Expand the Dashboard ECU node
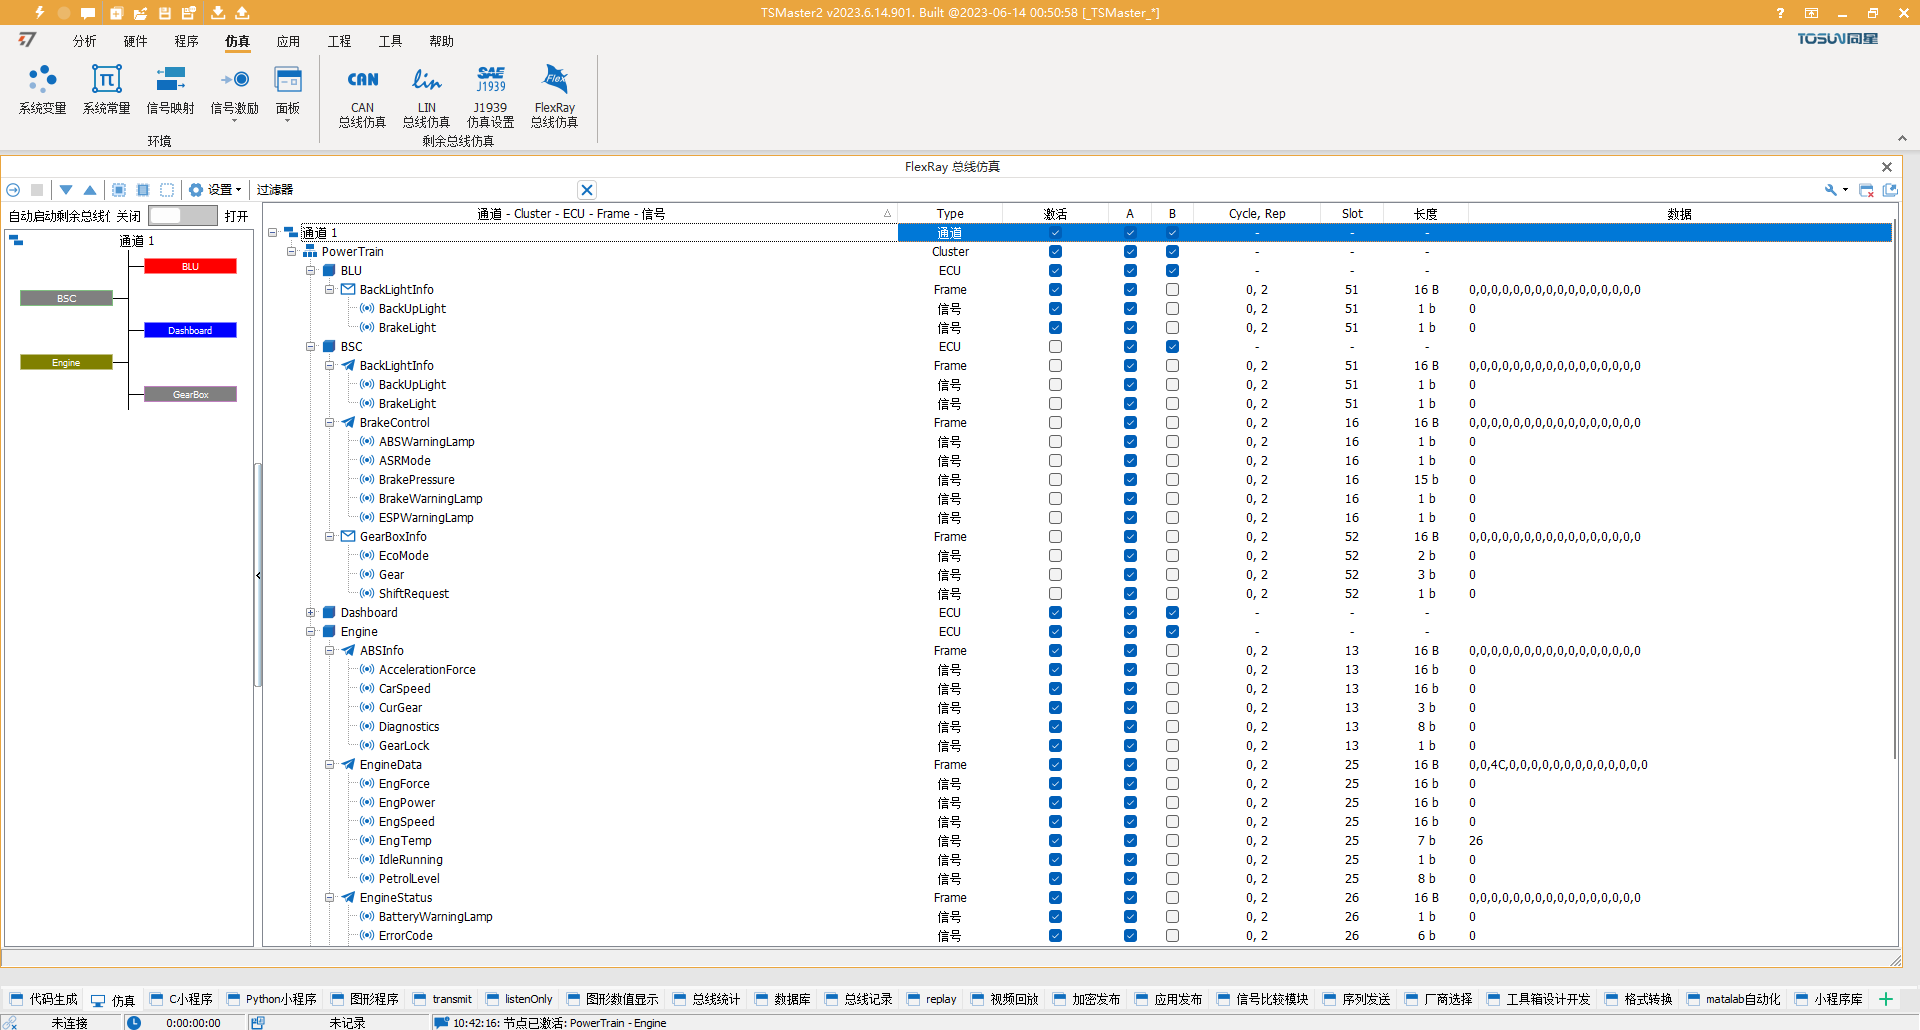The height and width of the screenshot is (1030, 1920). coord(311,612)
